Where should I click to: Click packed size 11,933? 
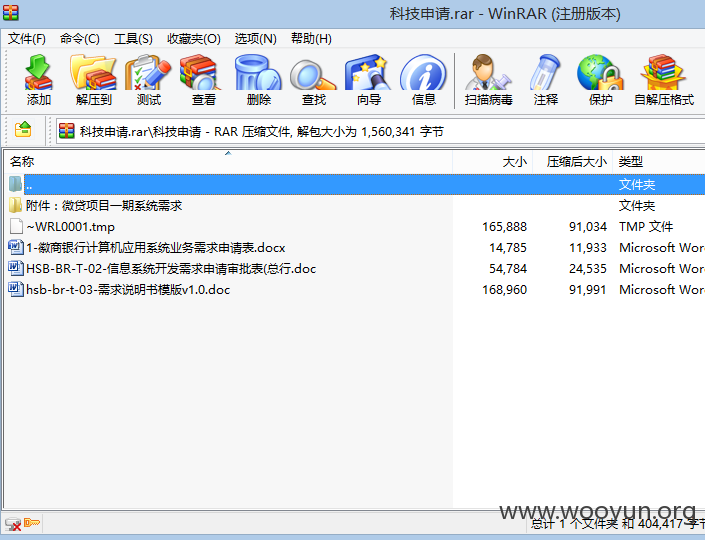[588, 248]
